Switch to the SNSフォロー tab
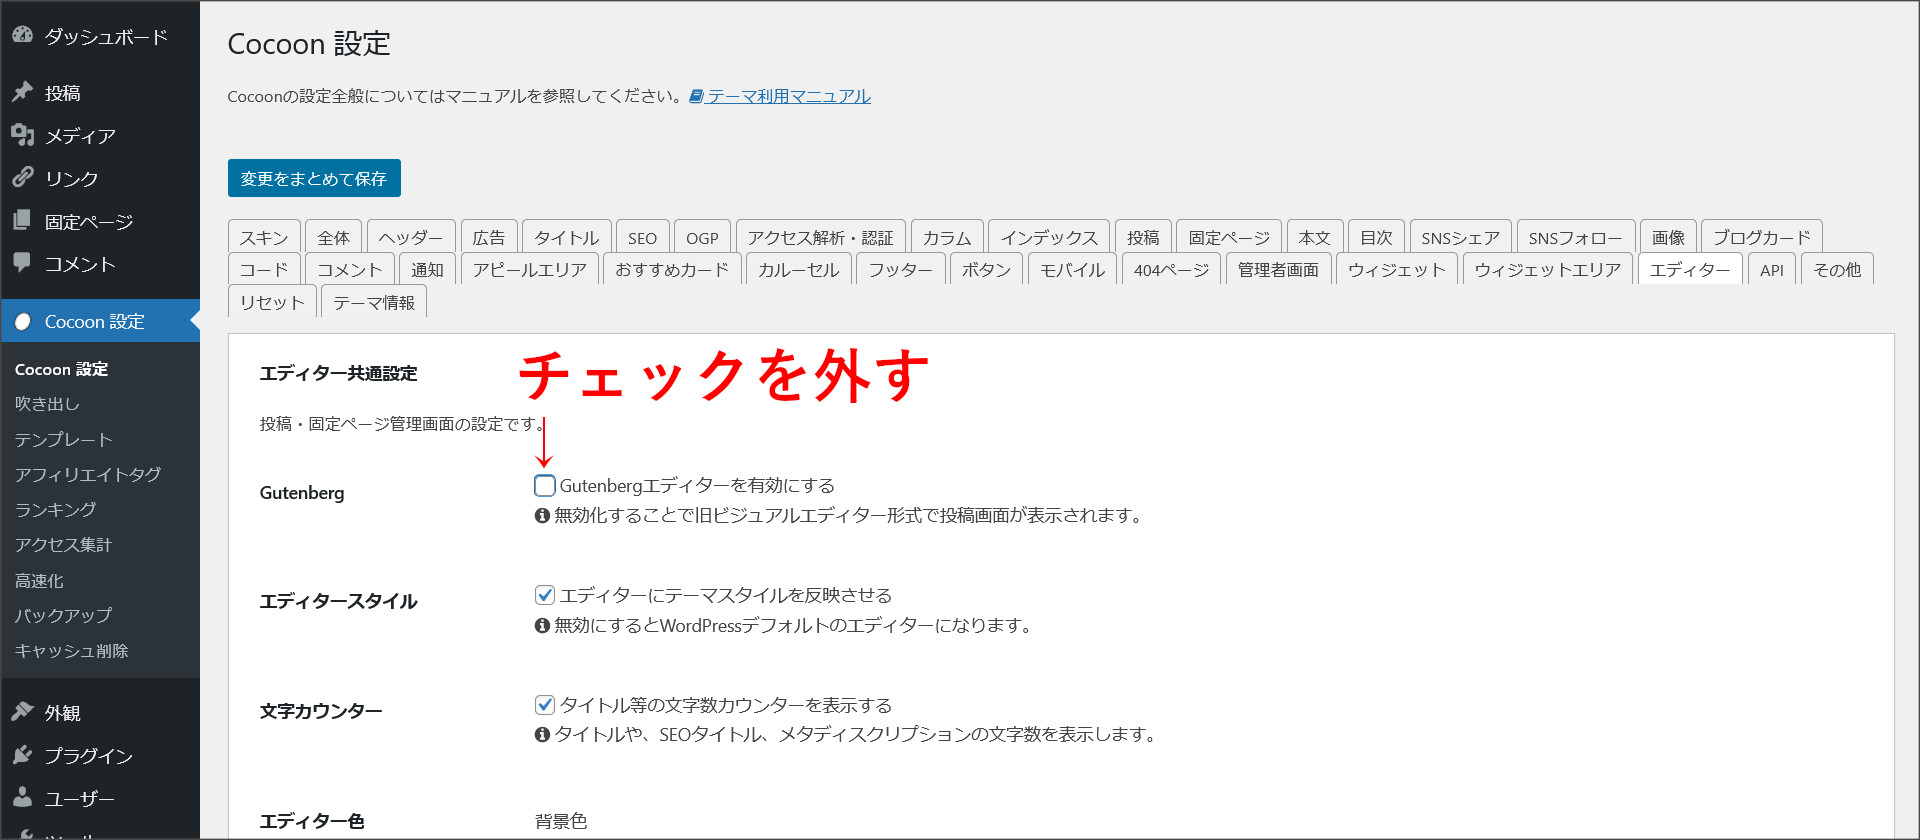Screen dimensions: 1920x840 1576,237
